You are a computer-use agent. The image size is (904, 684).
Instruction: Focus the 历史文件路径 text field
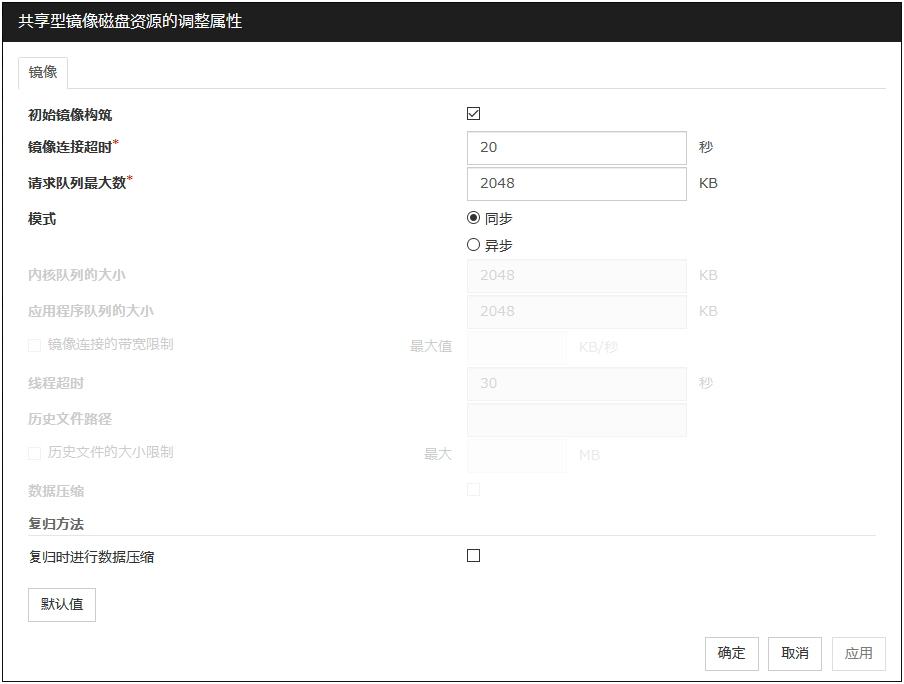click(x=576, y=420)
